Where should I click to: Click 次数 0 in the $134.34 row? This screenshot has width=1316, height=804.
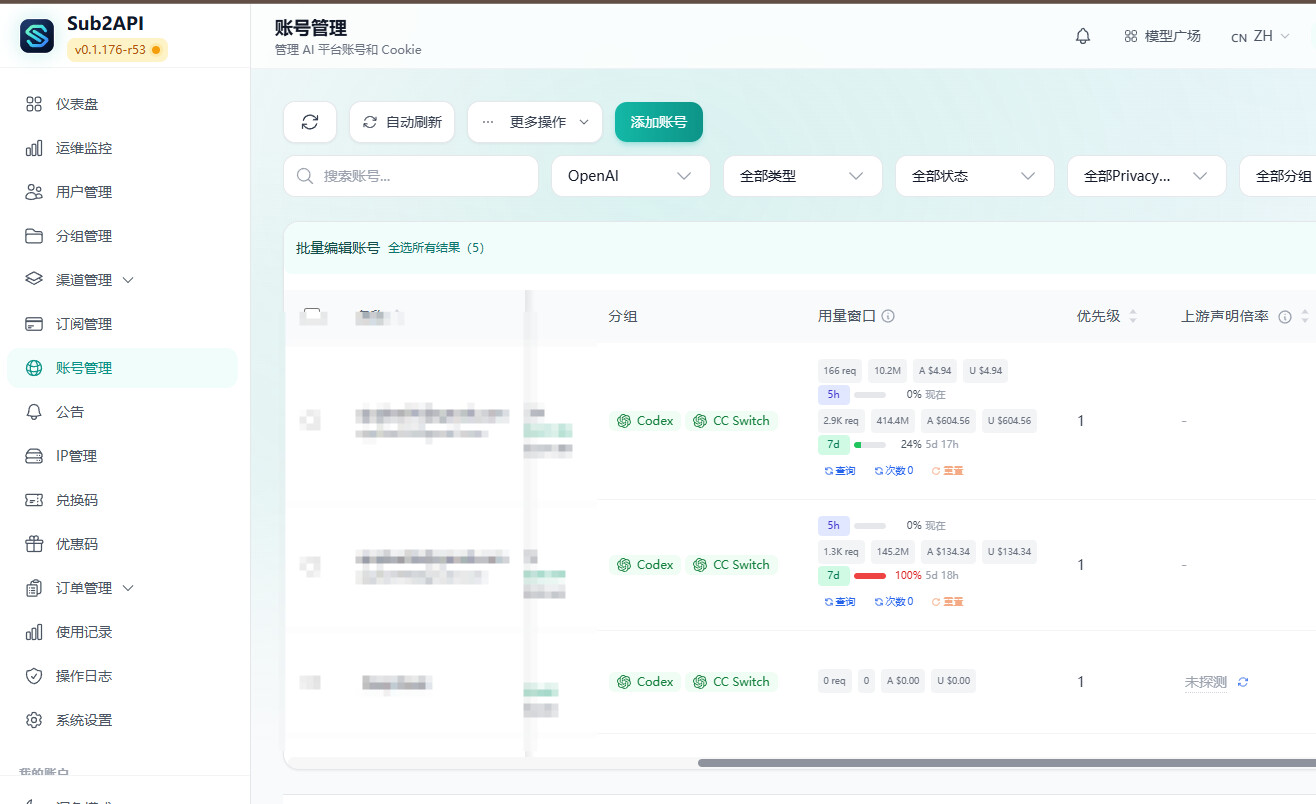[894, 602]
